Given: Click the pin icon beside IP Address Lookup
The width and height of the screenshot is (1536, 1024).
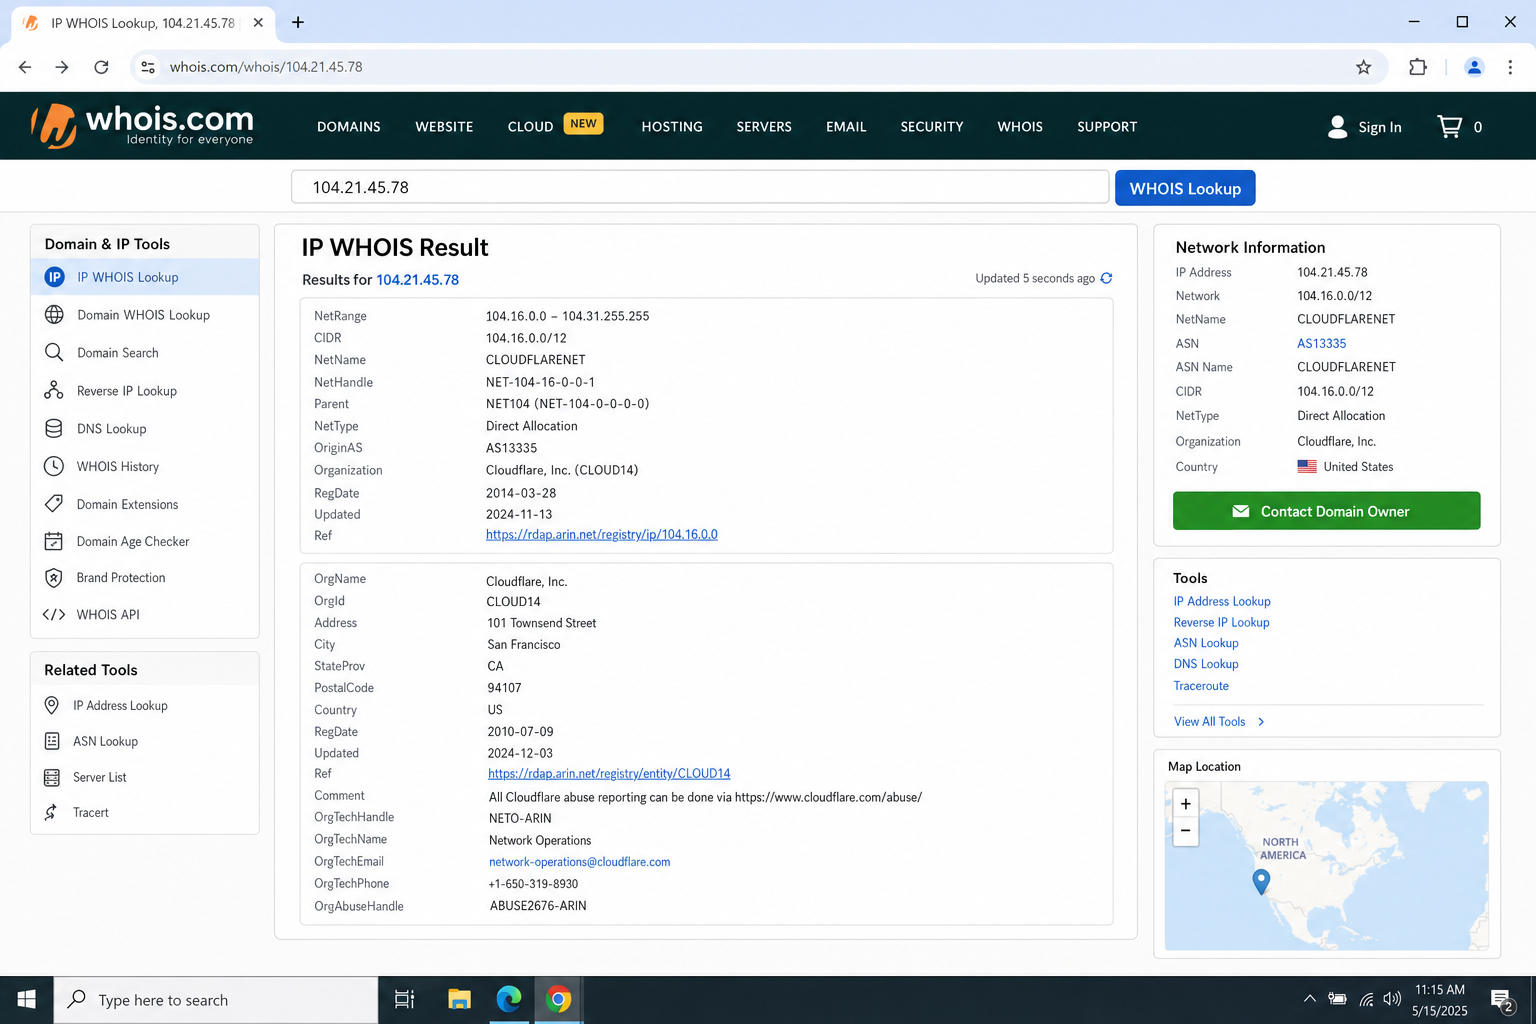Looking at the screenshot, I should click(x=52, y=705).
